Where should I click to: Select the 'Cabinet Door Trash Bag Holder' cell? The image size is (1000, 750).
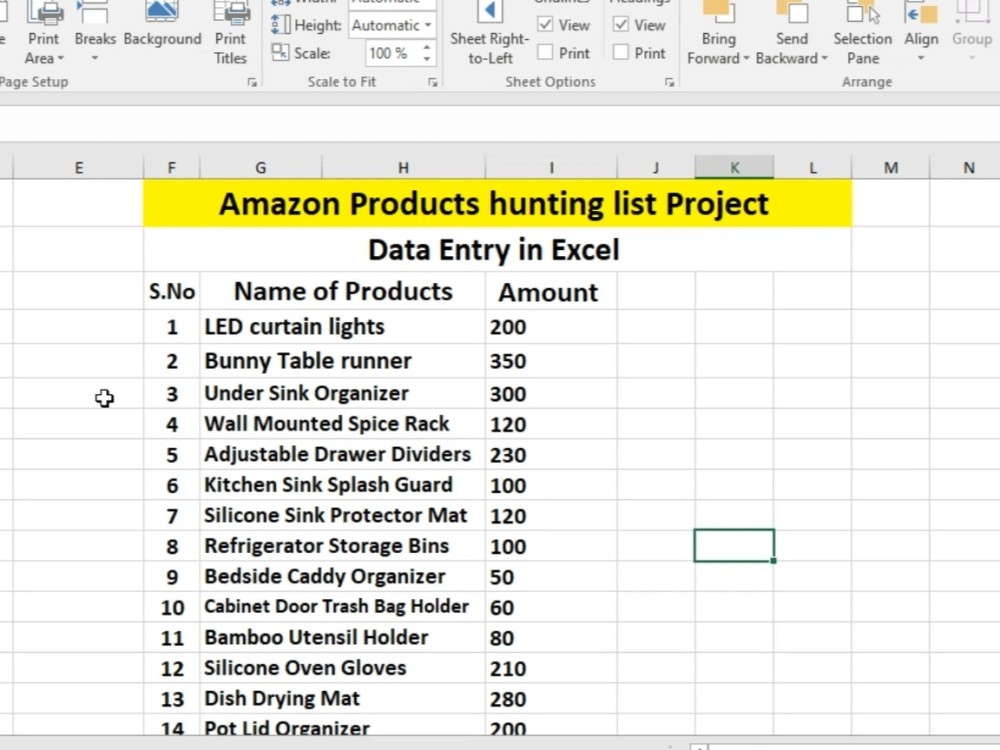(x=342, y=607)
